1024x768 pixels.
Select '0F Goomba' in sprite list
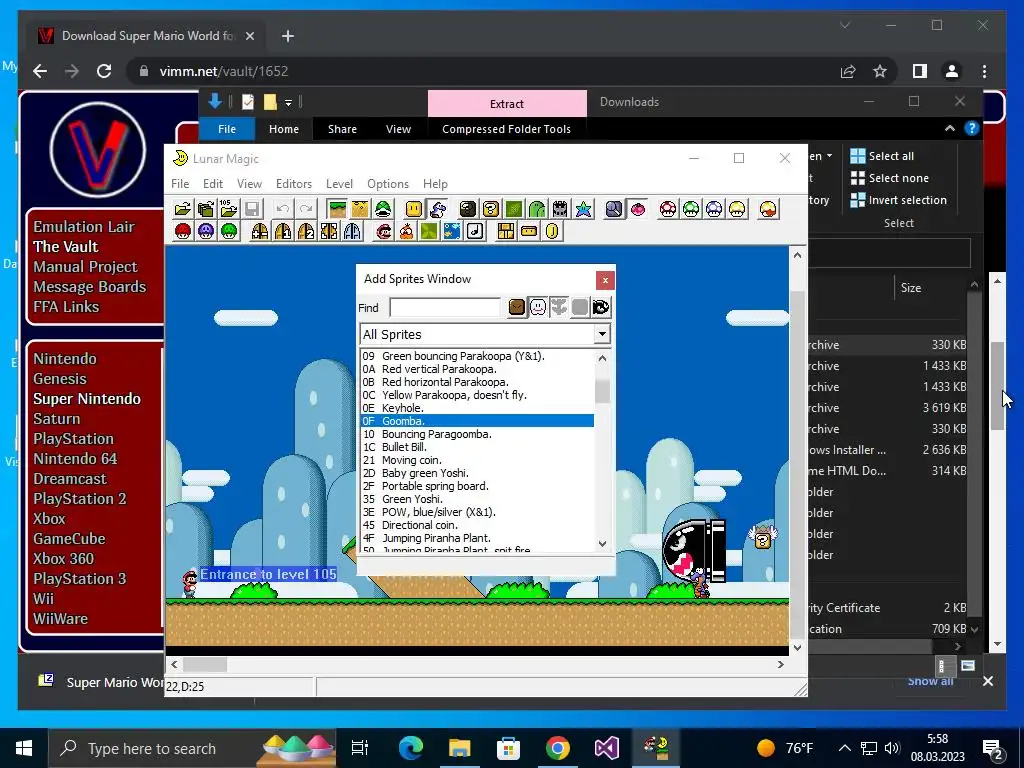coord(477,421)
